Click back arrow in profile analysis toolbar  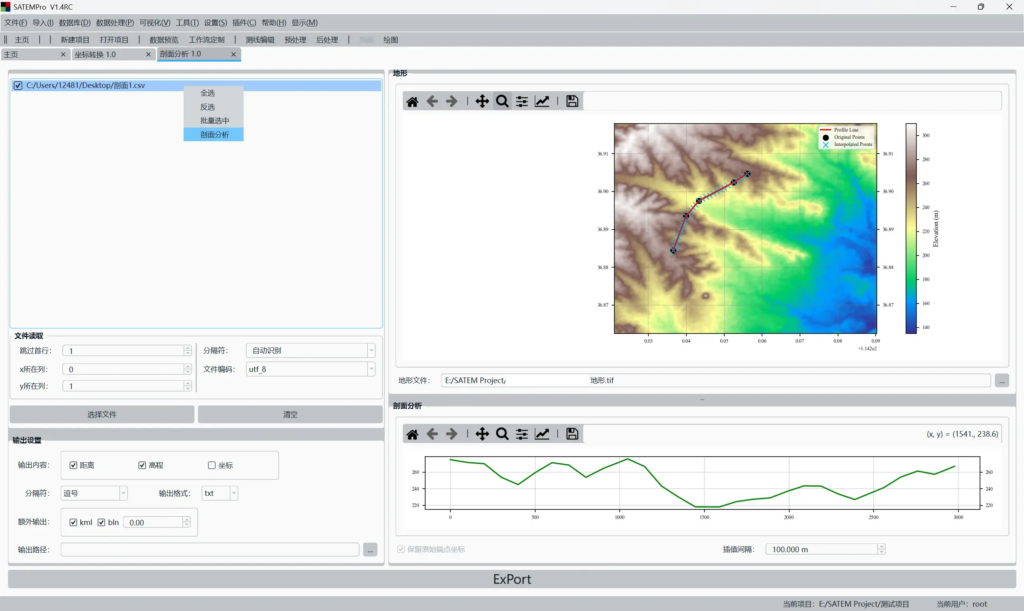point(432,434)
